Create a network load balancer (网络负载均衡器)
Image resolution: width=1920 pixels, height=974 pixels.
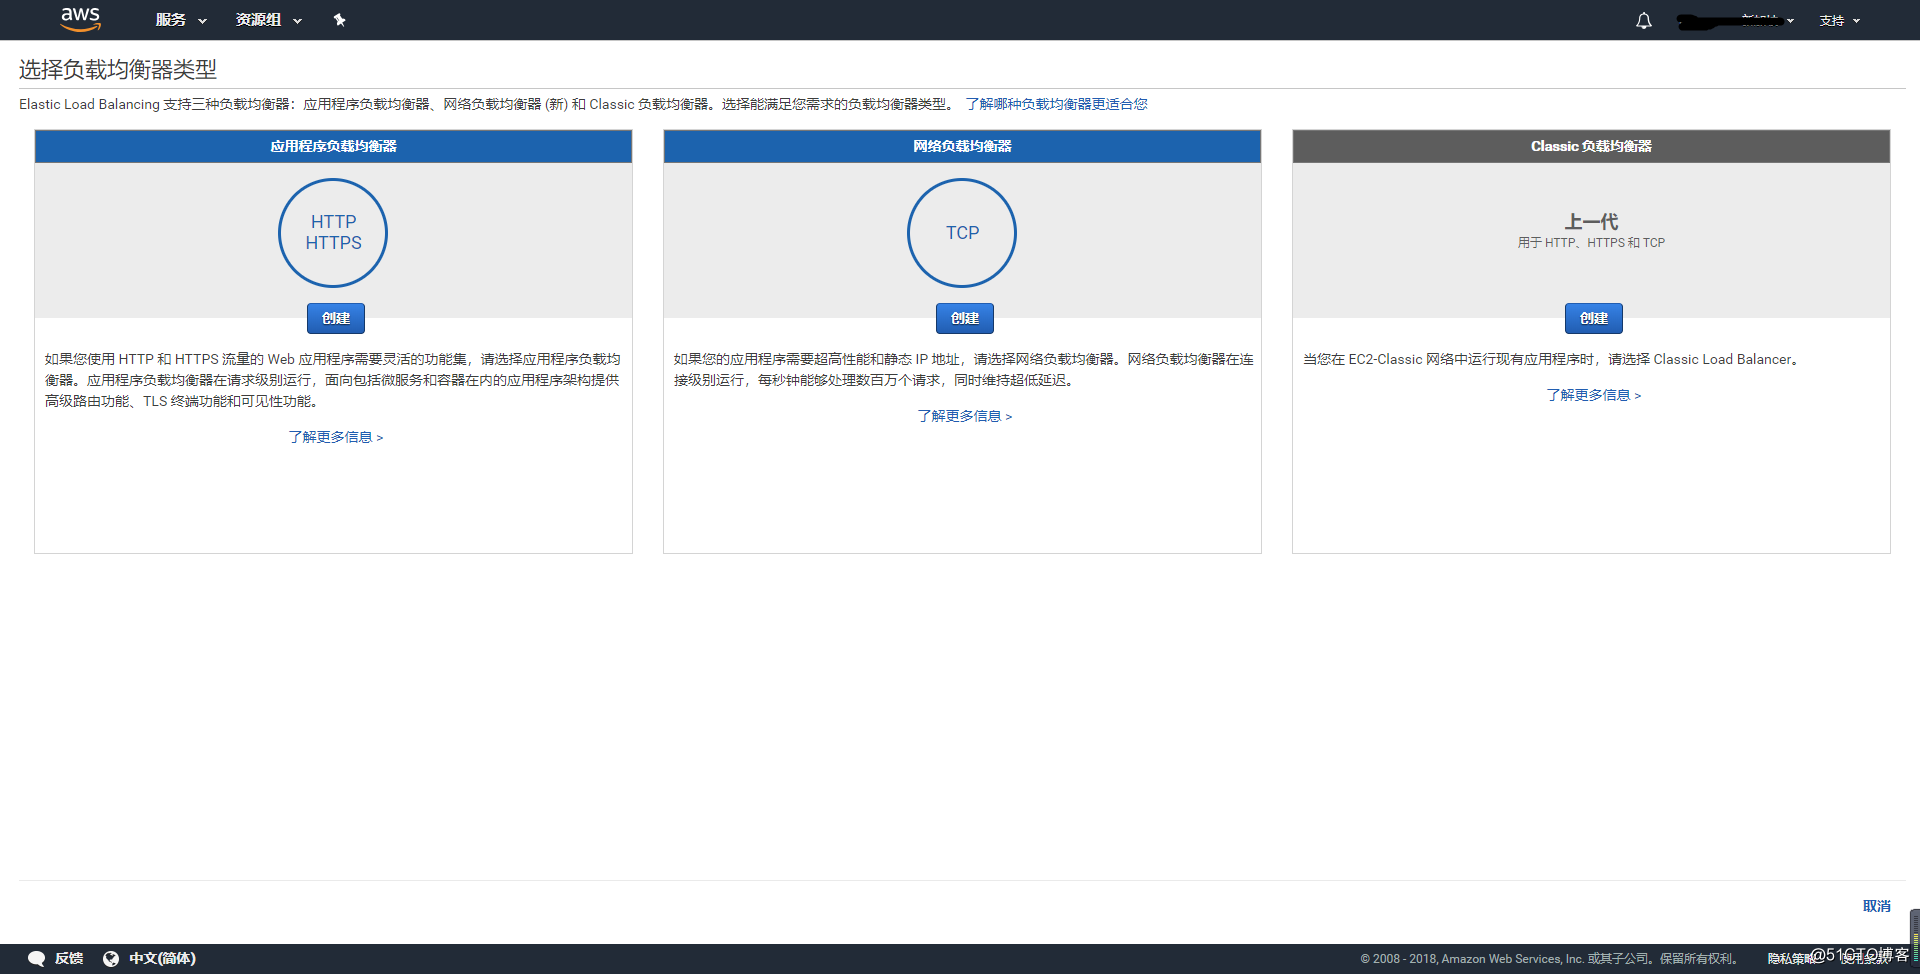tap(965, 318)
